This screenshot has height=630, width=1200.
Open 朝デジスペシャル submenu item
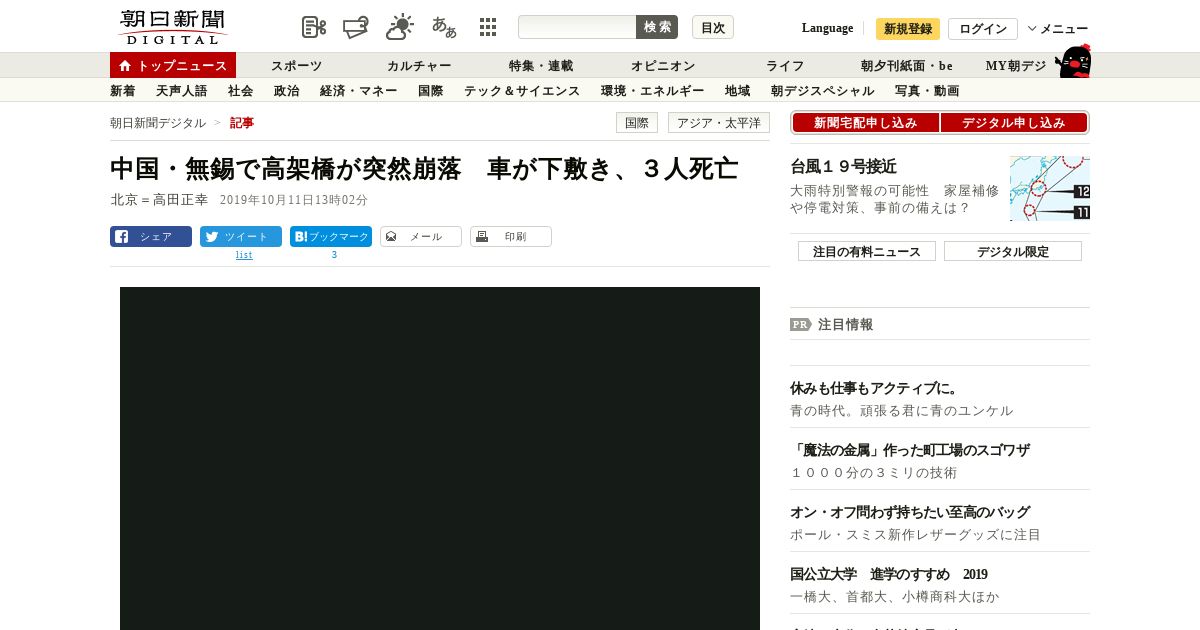[x=823, y=91]
